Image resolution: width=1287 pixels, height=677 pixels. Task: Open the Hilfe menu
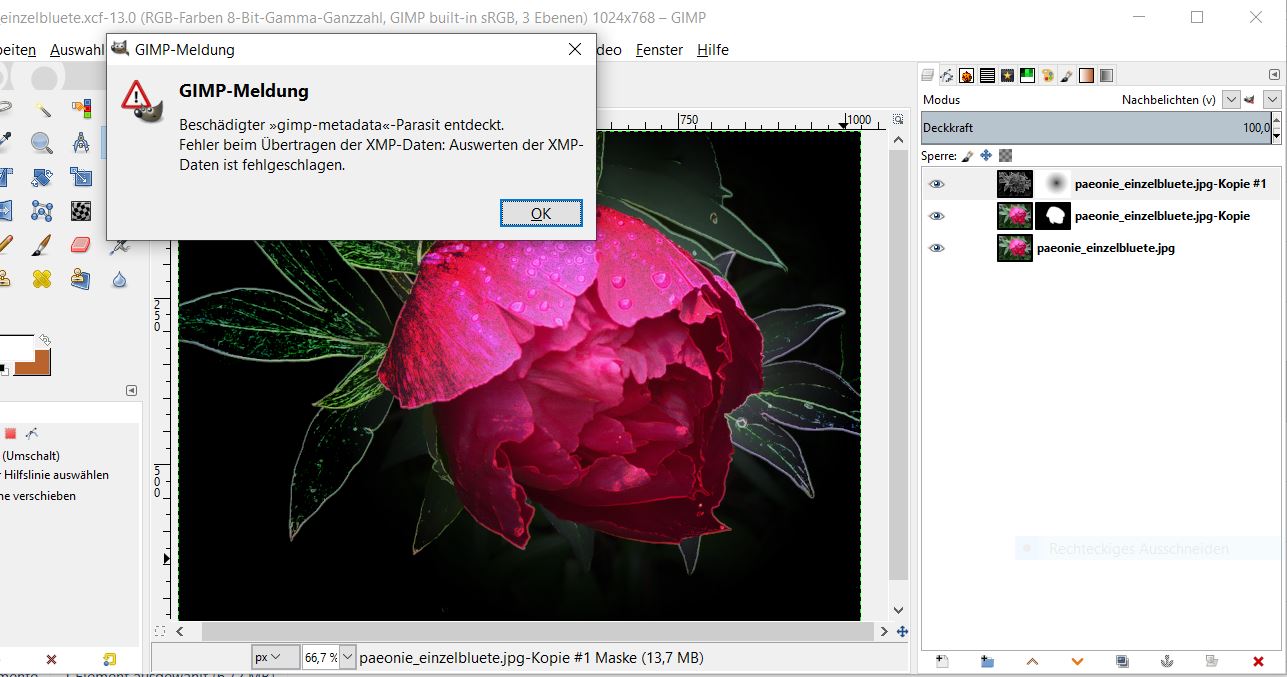(x=713, y=50)
